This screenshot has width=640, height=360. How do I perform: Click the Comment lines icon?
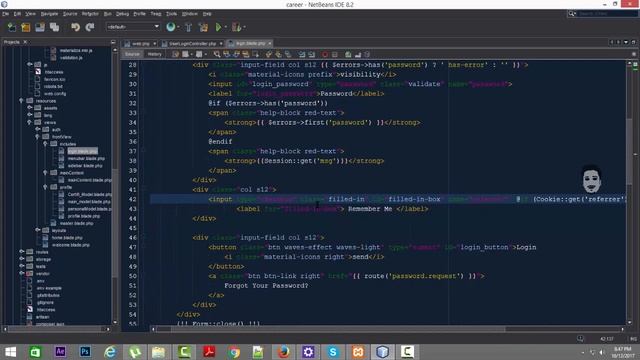coord(348,54)
